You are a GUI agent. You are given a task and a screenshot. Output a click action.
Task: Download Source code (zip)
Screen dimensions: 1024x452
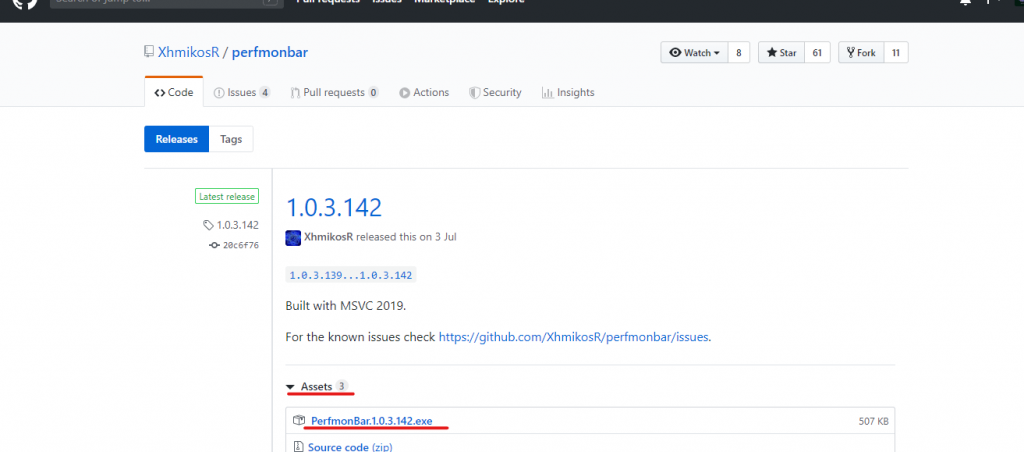click(x=350, y=447)
